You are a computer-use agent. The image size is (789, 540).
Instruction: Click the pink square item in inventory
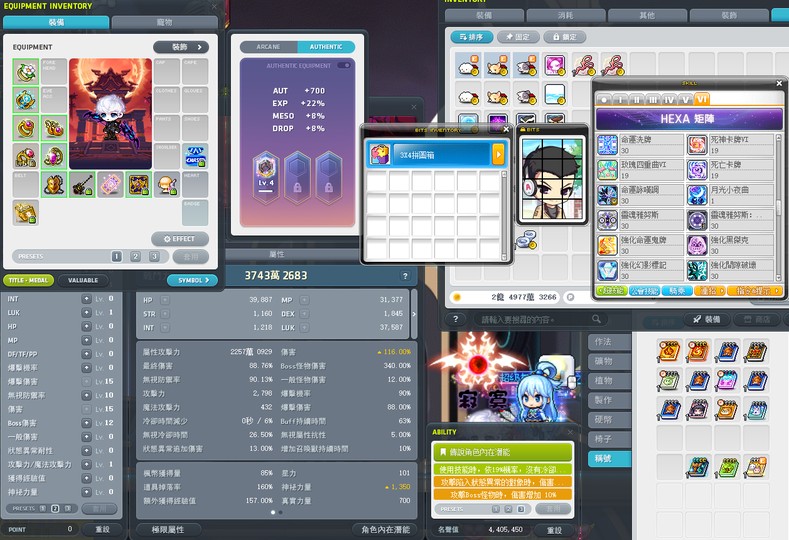click(x=554, y=66)
